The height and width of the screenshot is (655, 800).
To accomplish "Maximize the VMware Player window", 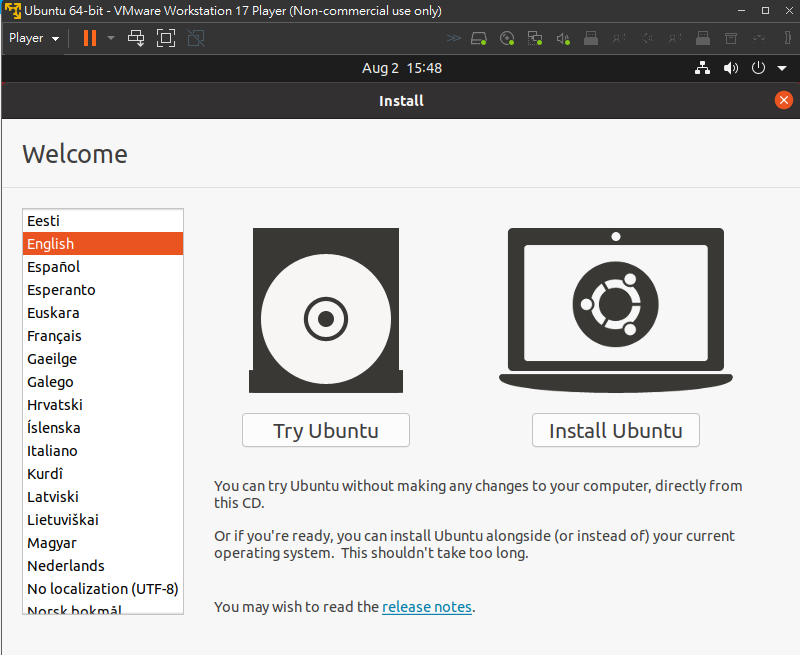I will click(765, 11).
